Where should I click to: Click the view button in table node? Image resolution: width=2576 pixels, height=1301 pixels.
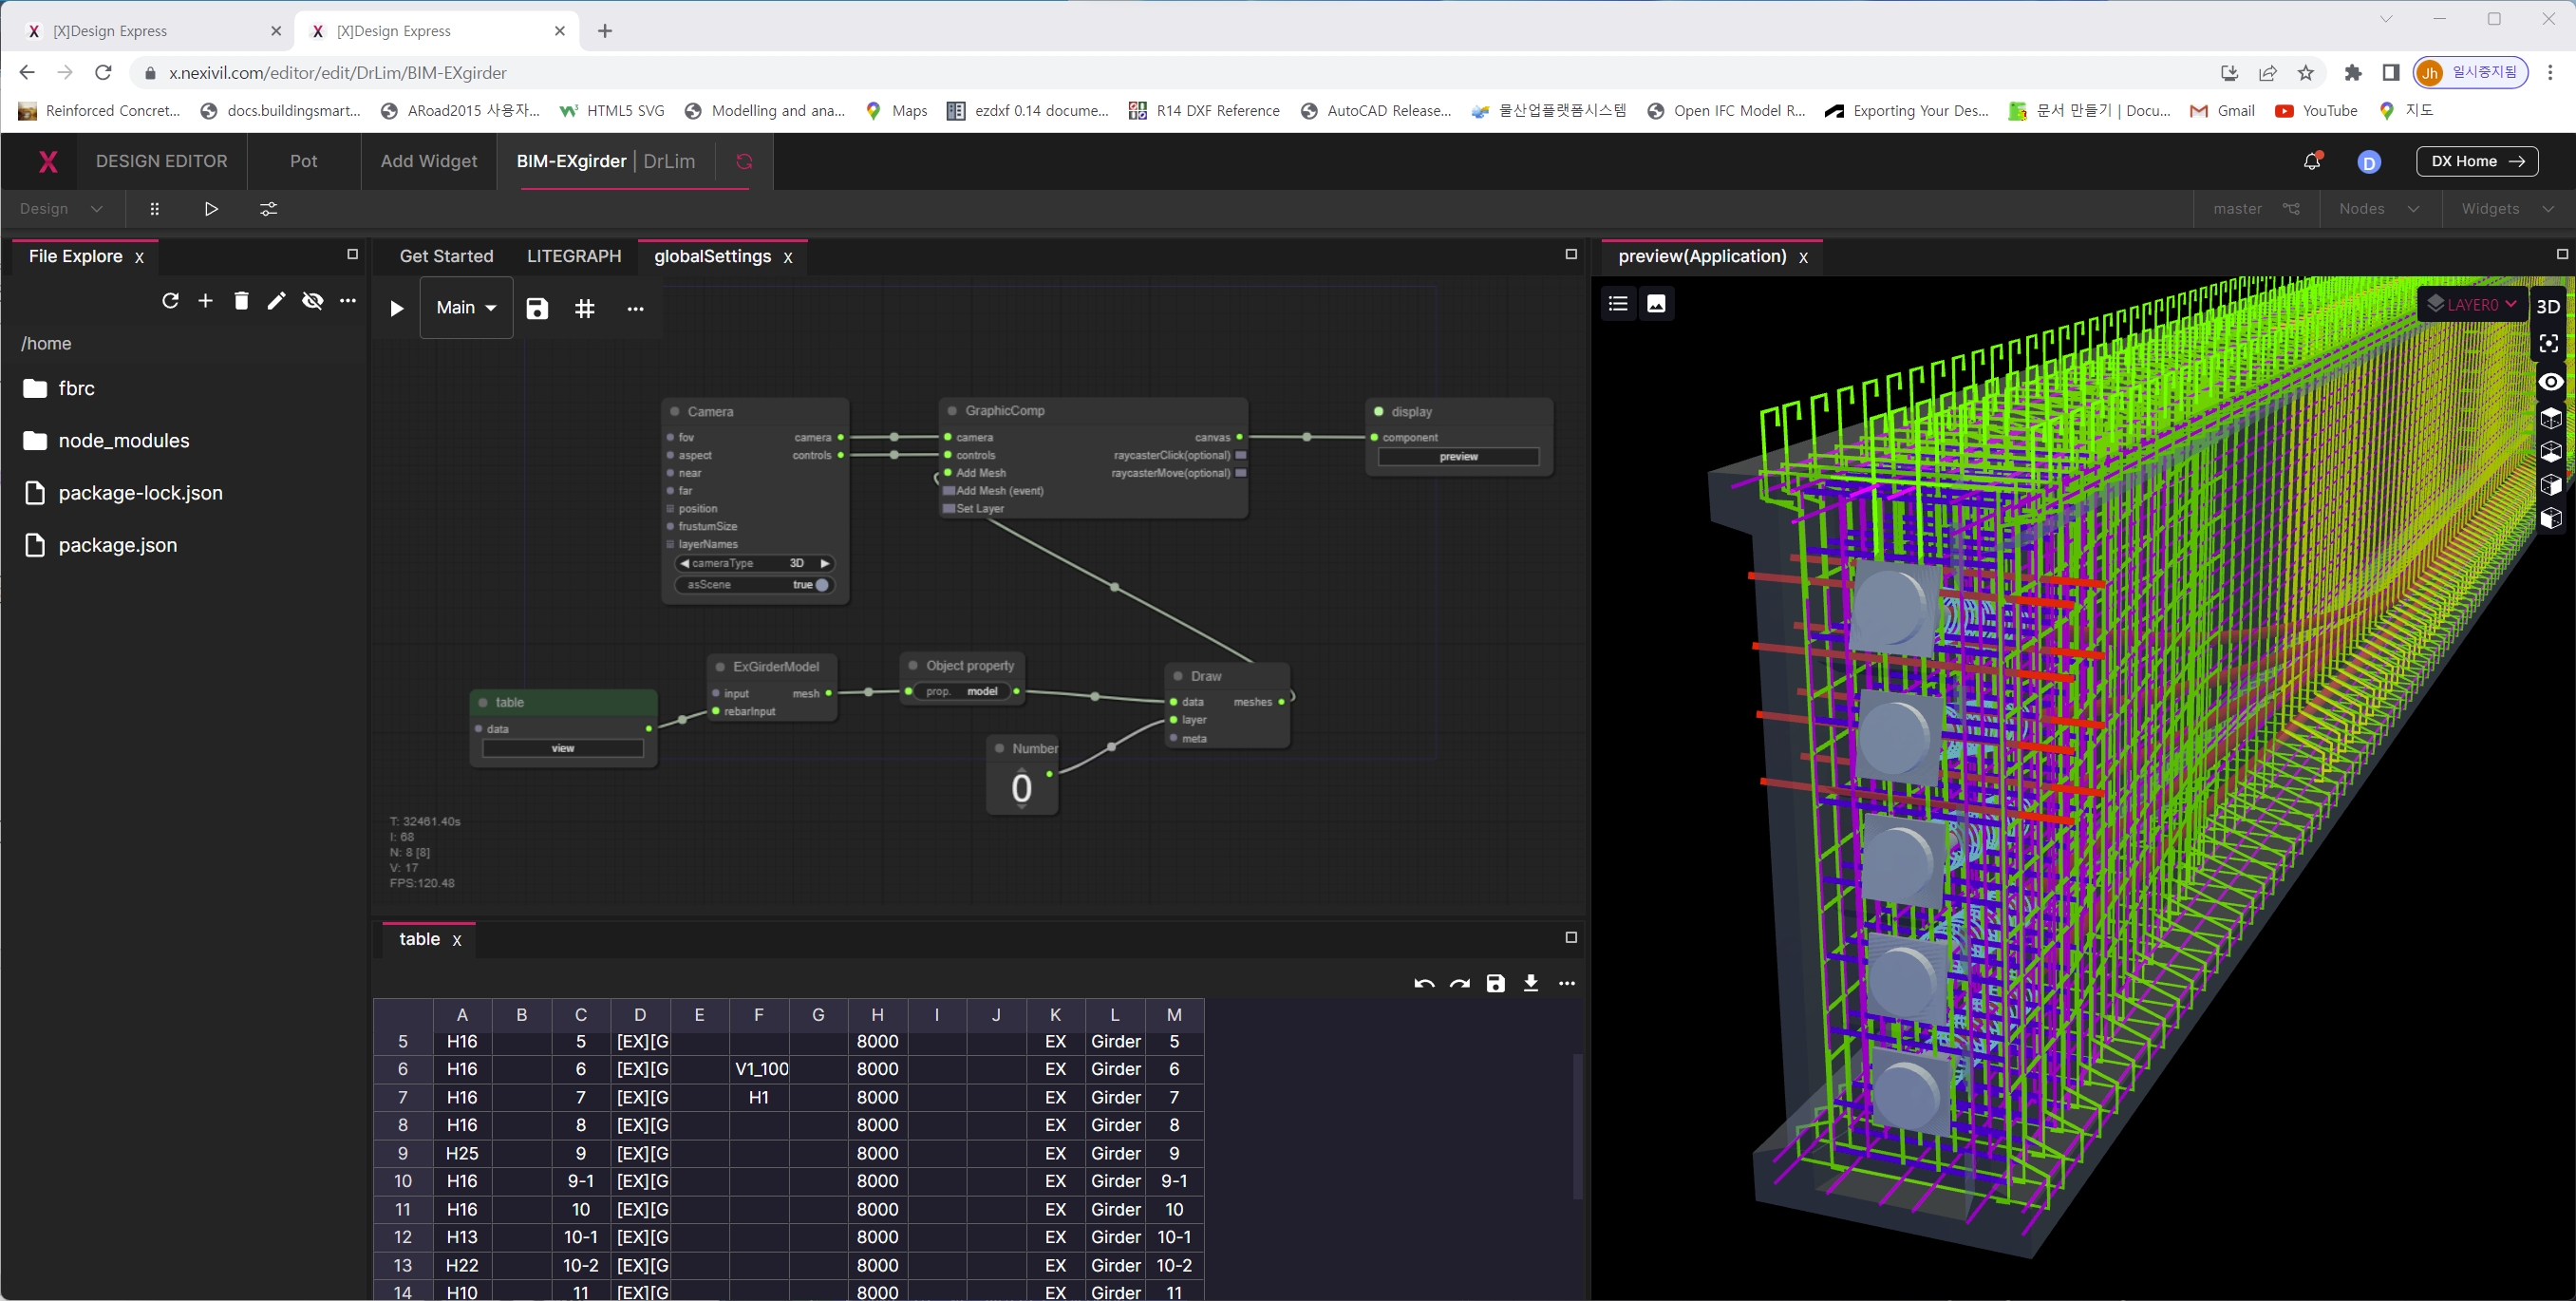563,748
